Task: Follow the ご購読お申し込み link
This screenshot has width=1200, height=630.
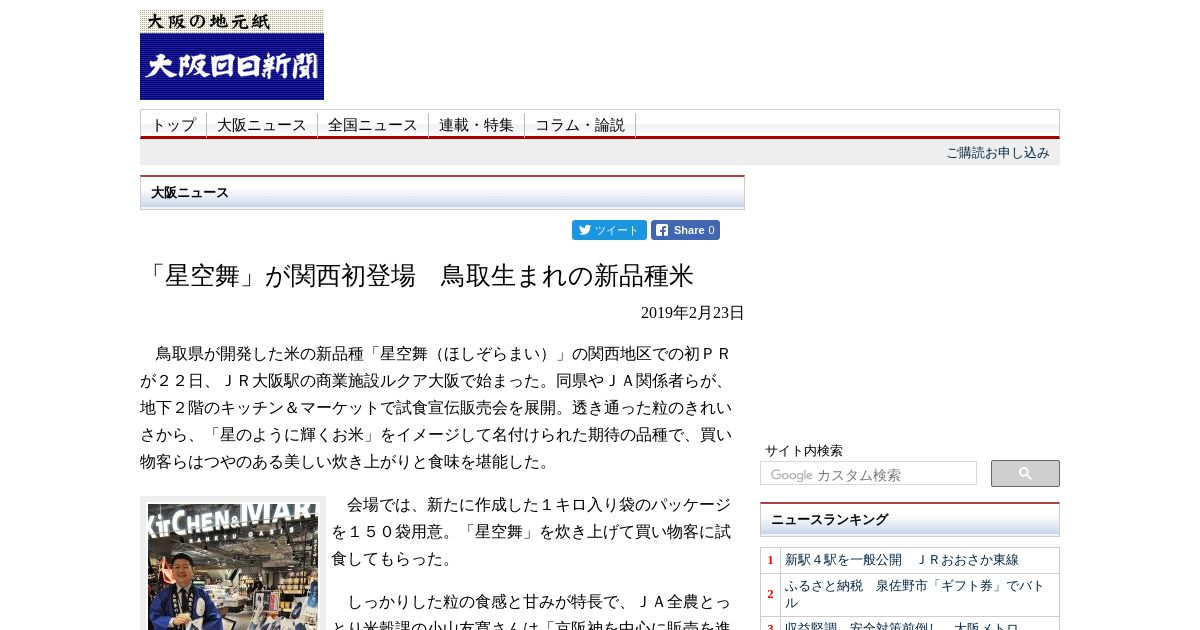Action: (x=998, y=153)
